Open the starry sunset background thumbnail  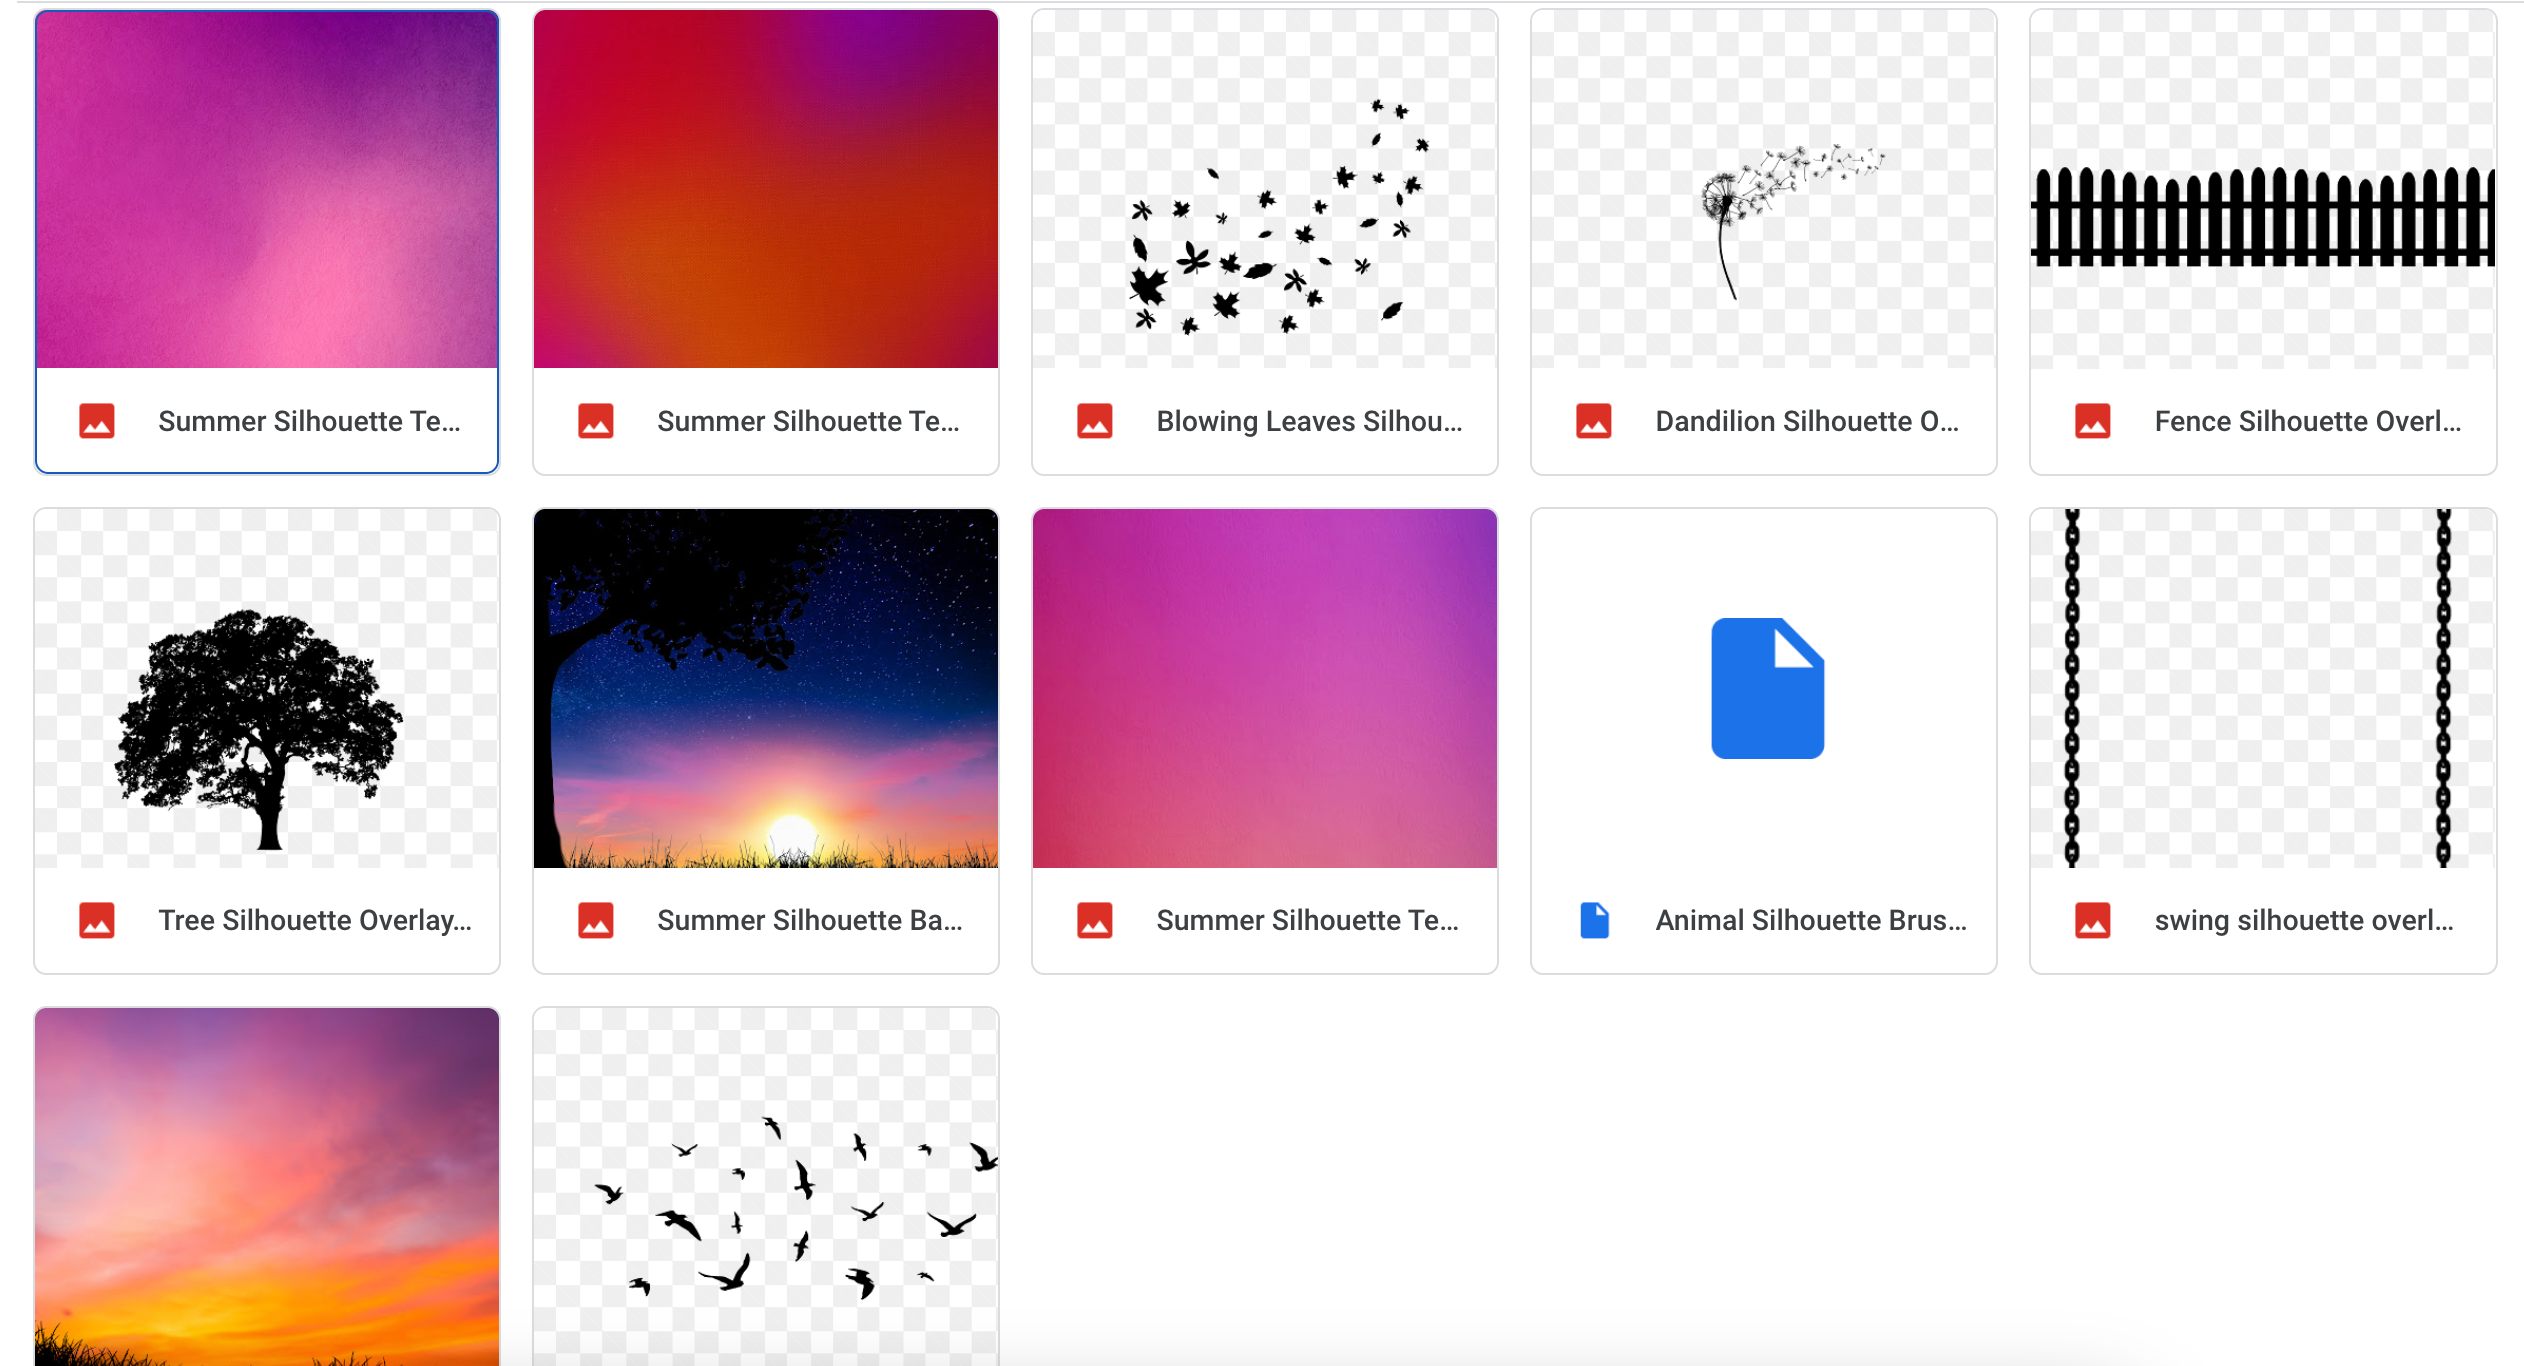(766, 688)
